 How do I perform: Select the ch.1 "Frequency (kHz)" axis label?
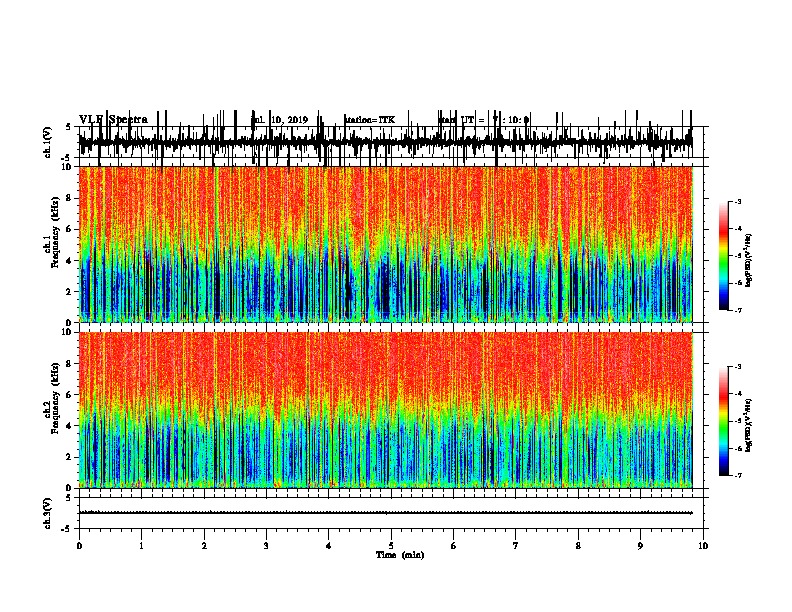(55, 232)
